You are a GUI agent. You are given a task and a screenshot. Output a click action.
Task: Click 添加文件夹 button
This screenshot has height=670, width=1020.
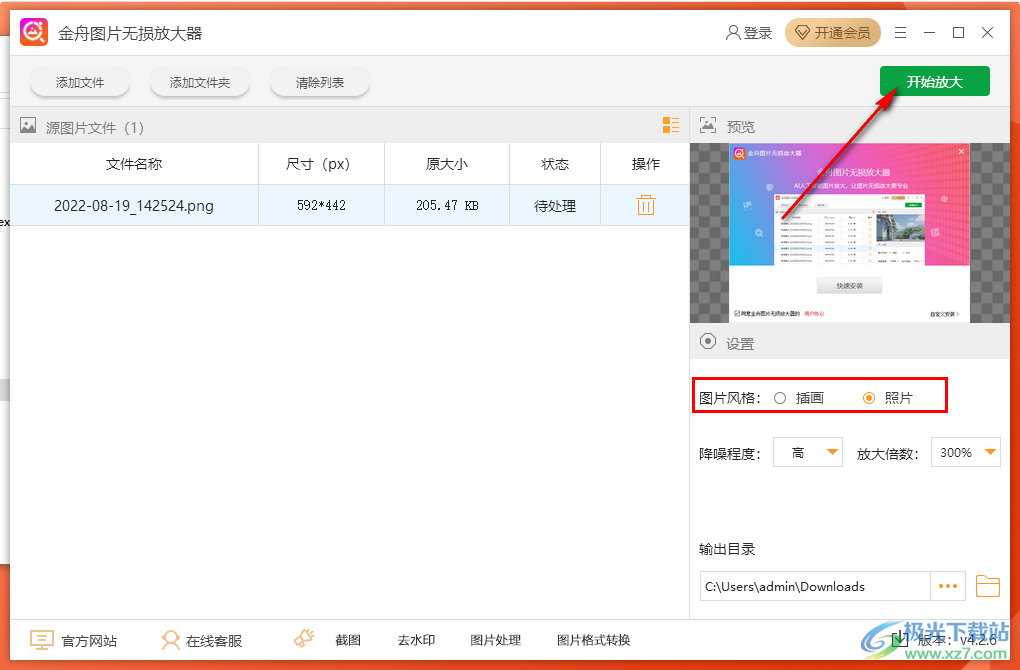200,83
